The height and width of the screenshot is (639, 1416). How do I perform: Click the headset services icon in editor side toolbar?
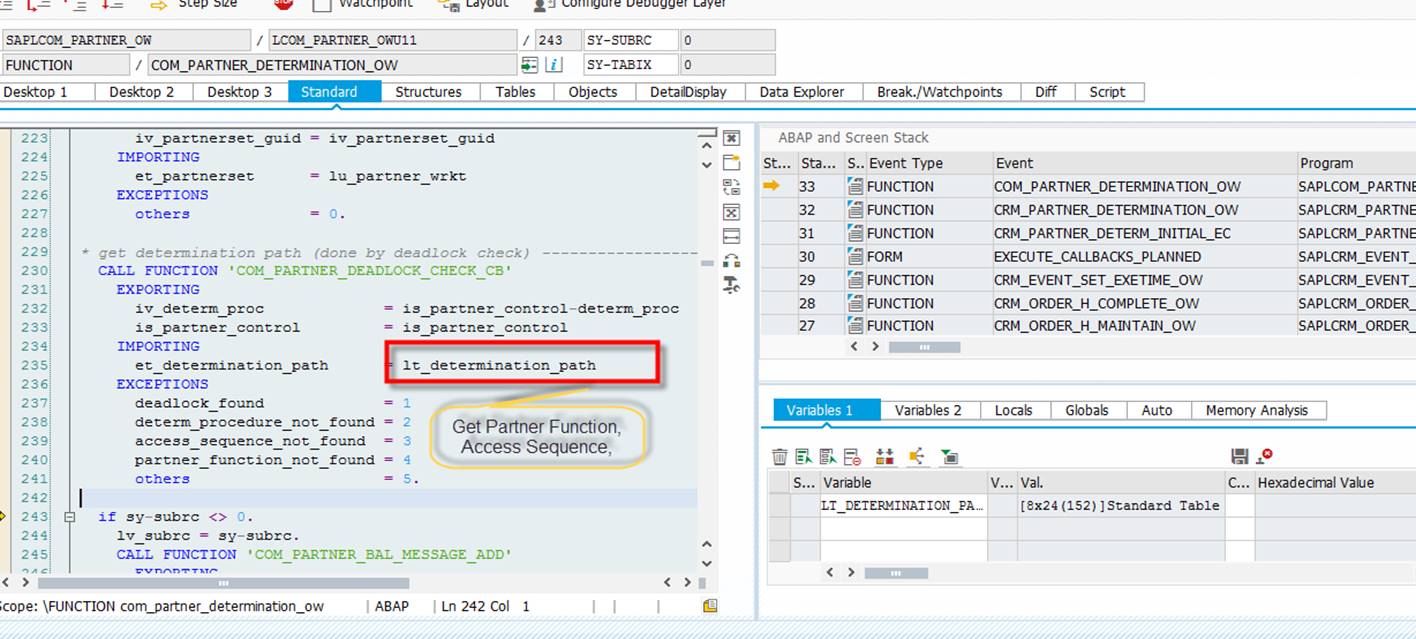(x=731, y=261)
